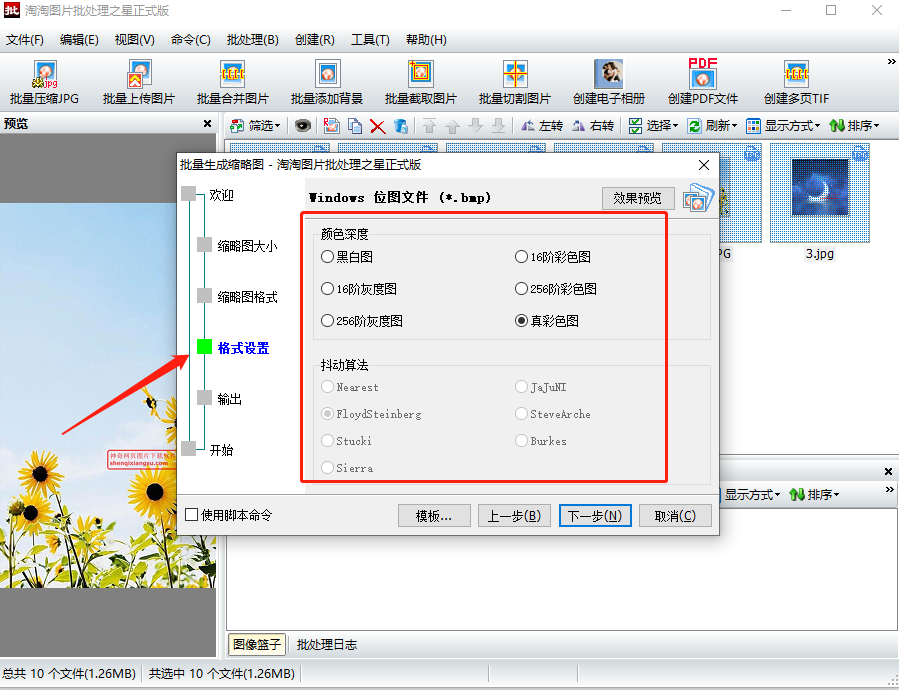The height and width of the screenshot is (690, 899).
Task: Click the 模板... button
Action: coord(434,516)
